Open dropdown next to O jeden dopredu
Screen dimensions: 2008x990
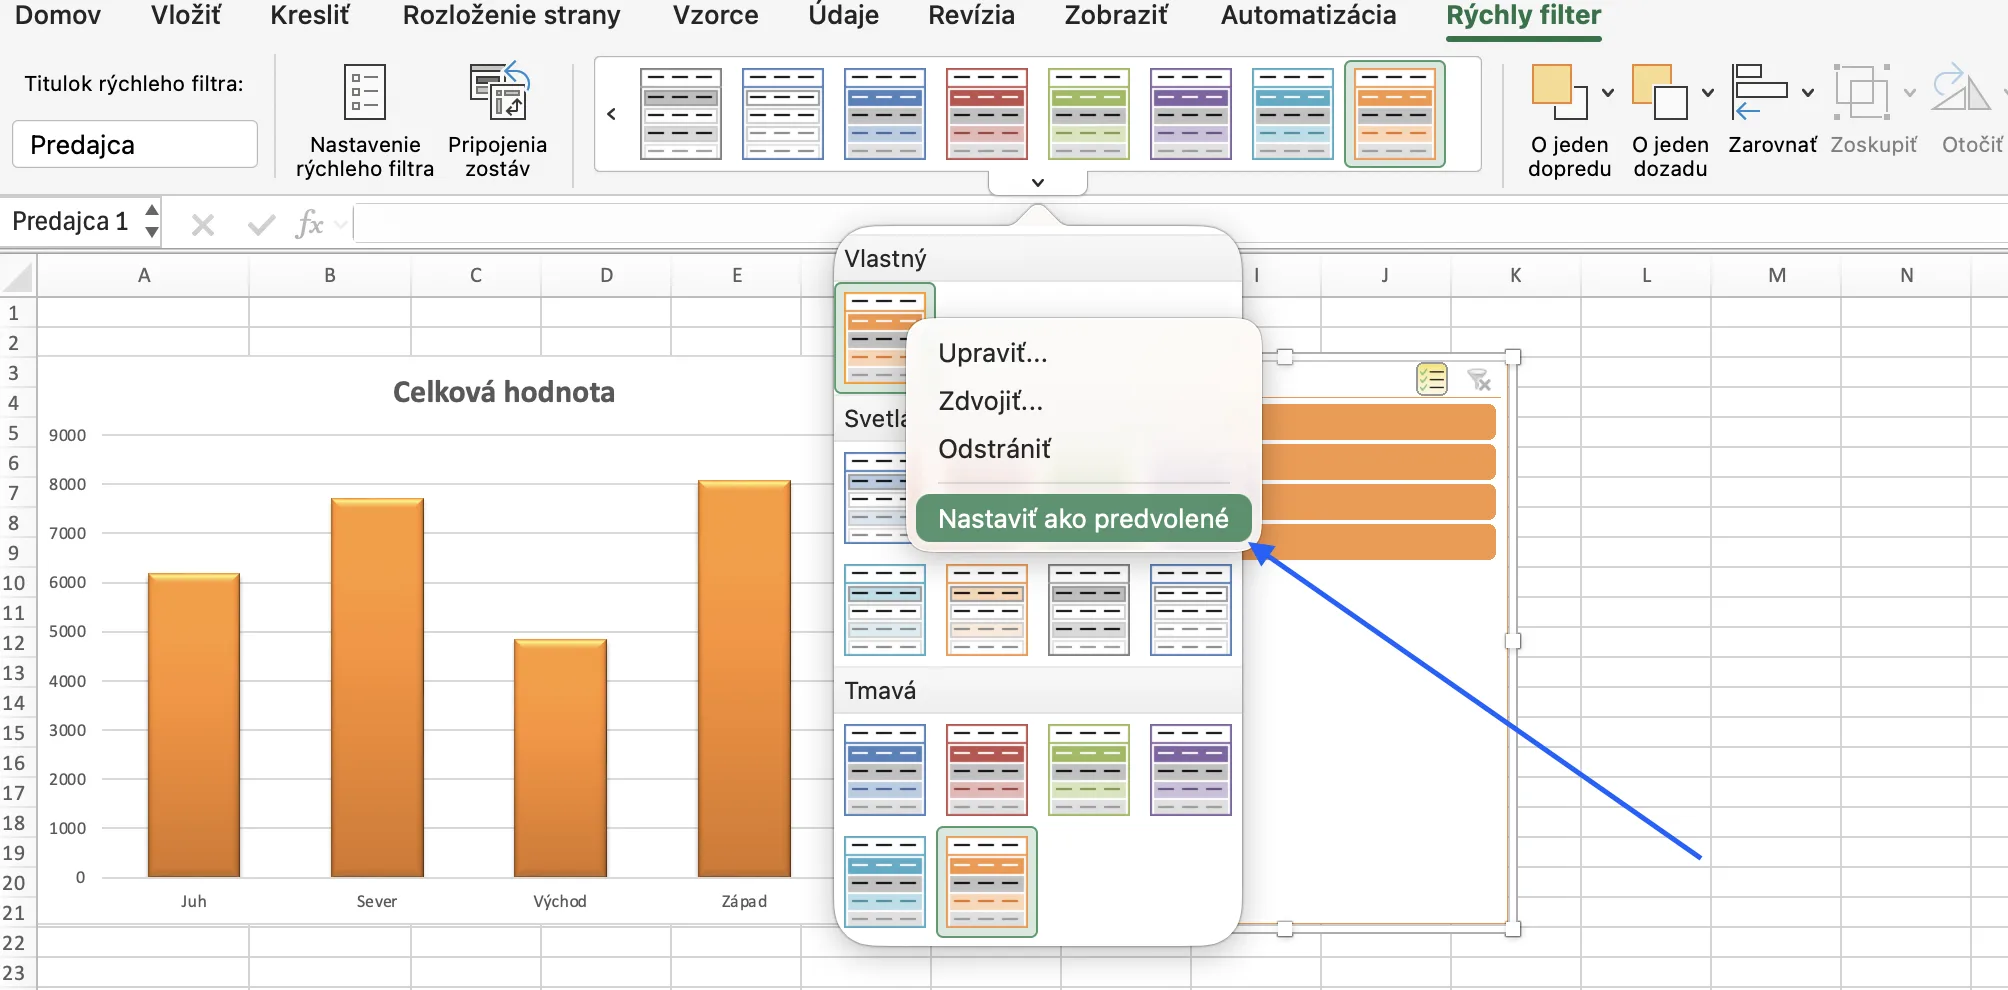(1608, 93)
